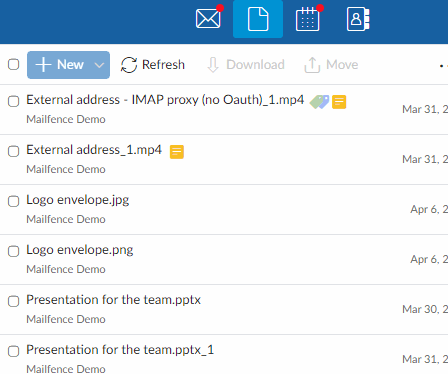Click the Download toolbar item
448x374 pixels.
coord(246,65)
